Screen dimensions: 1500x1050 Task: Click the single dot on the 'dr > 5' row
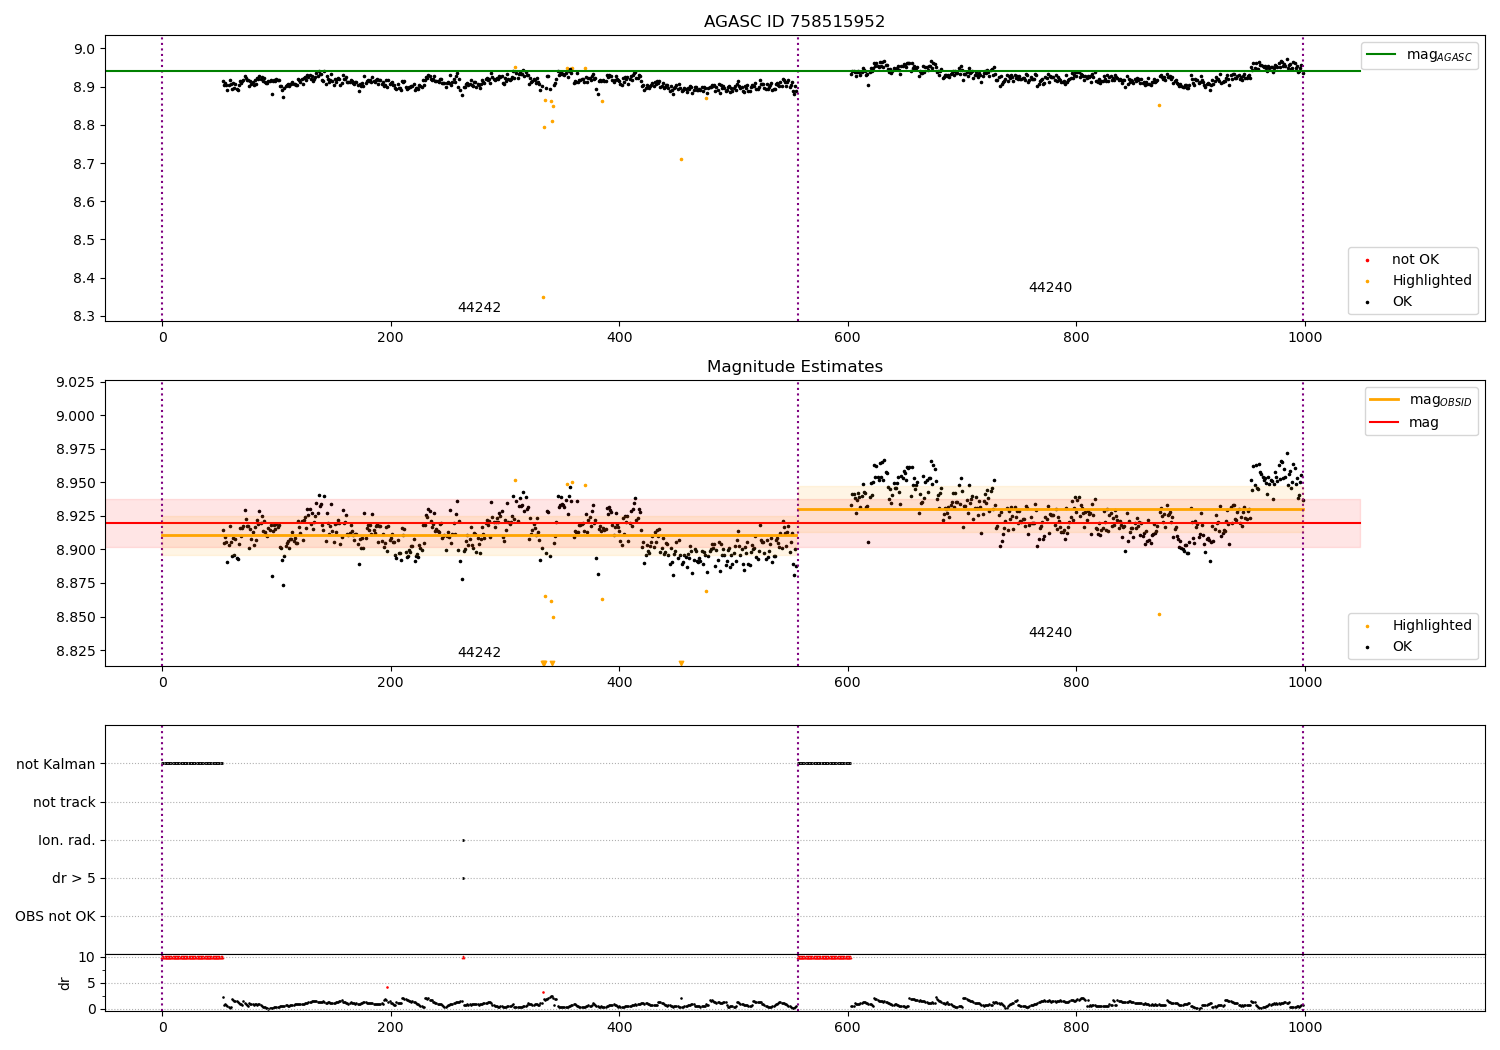click(x=463, y=878)
